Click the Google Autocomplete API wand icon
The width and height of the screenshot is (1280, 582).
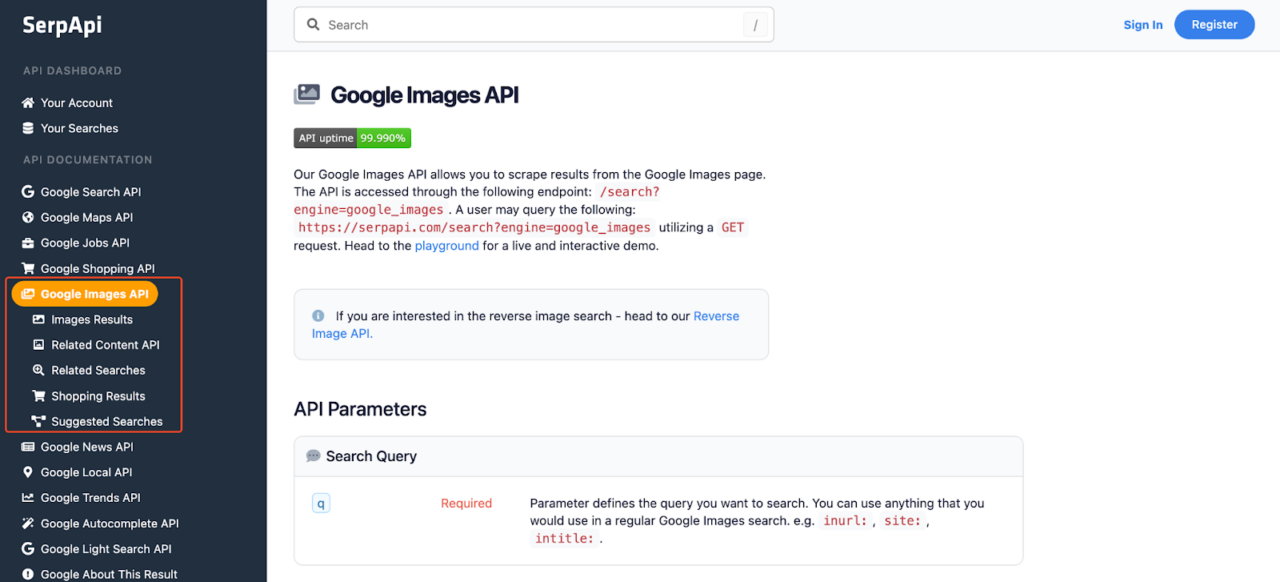click(28, 524)
